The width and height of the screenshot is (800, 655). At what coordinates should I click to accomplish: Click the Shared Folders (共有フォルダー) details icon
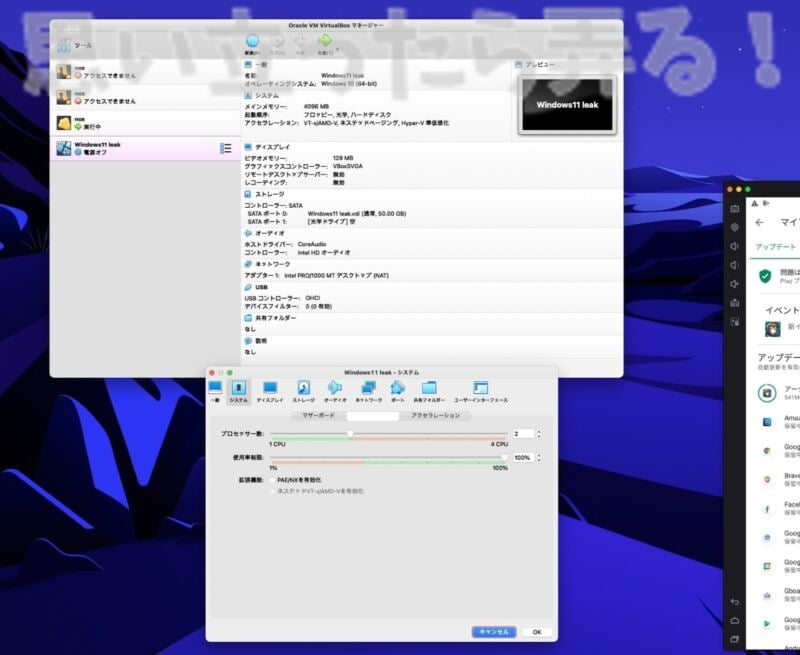coord(248,318)
